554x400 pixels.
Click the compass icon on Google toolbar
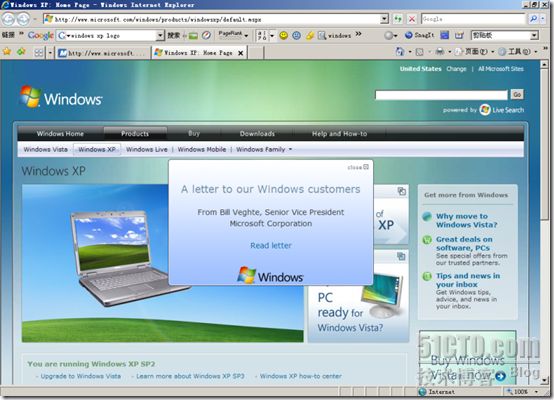207,35
